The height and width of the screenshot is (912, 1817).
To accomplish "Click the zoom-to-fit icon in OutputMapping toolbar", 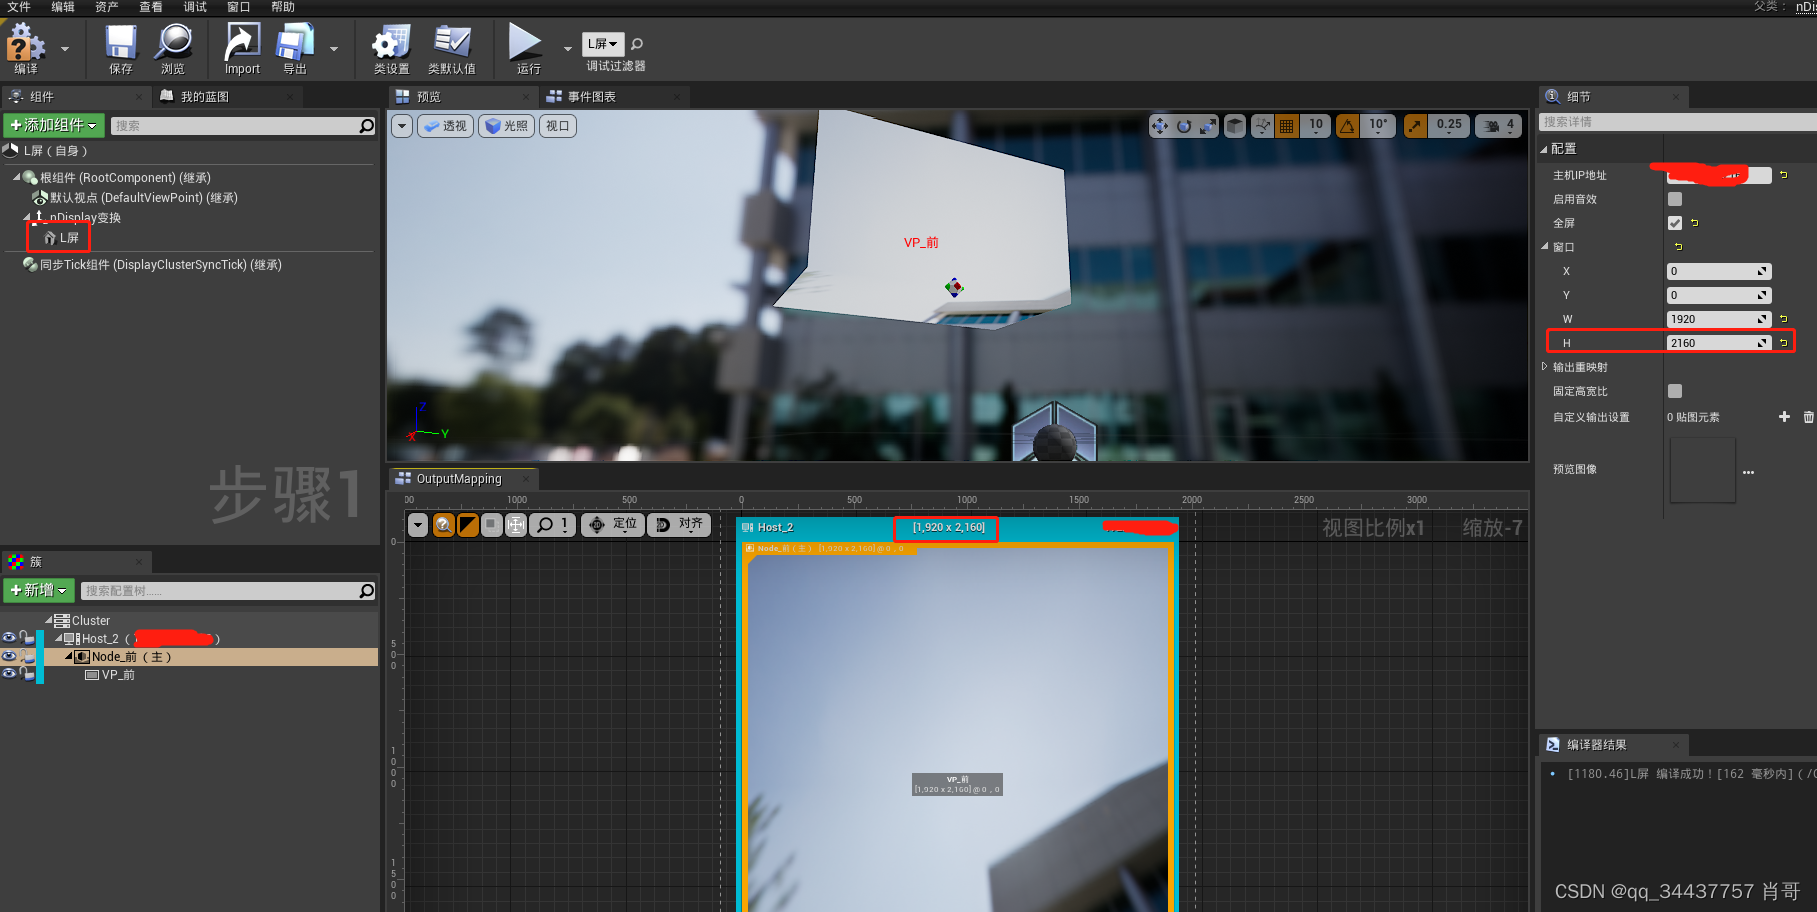I will point(515,524).
